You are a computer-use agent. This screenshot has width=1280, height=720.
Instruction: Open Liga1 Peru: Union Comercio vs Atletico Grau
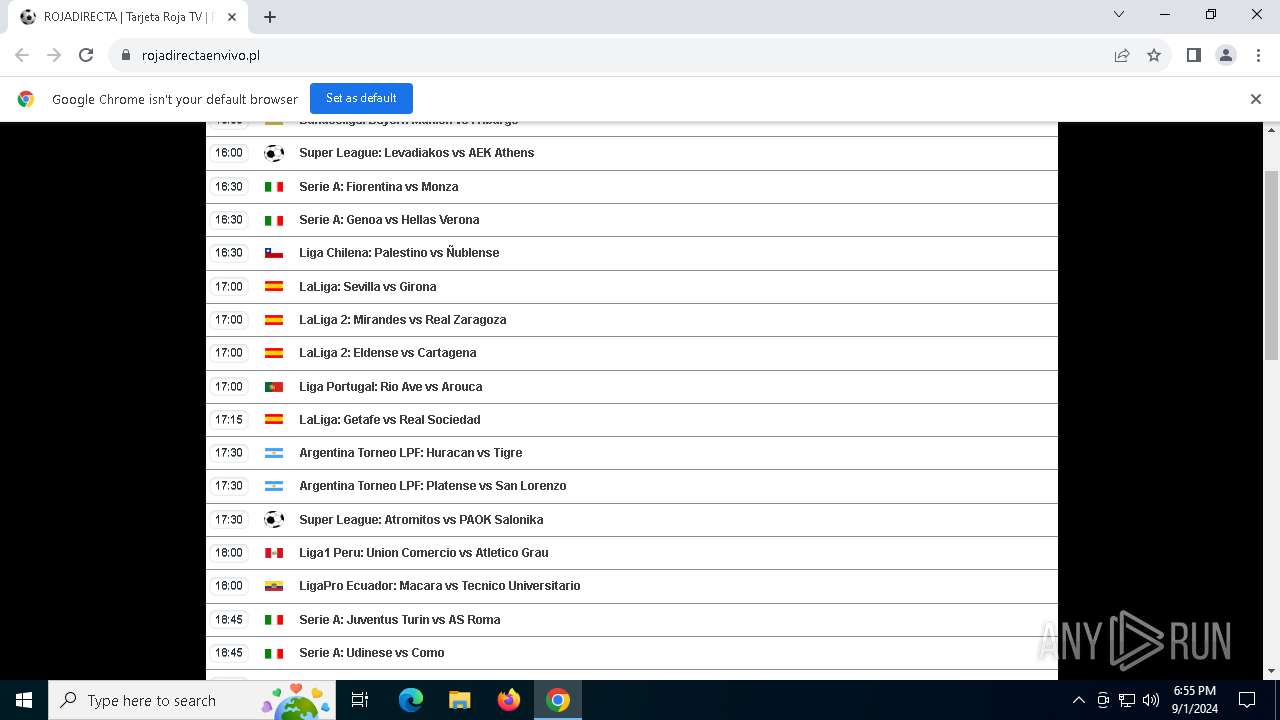pos(632,553)
